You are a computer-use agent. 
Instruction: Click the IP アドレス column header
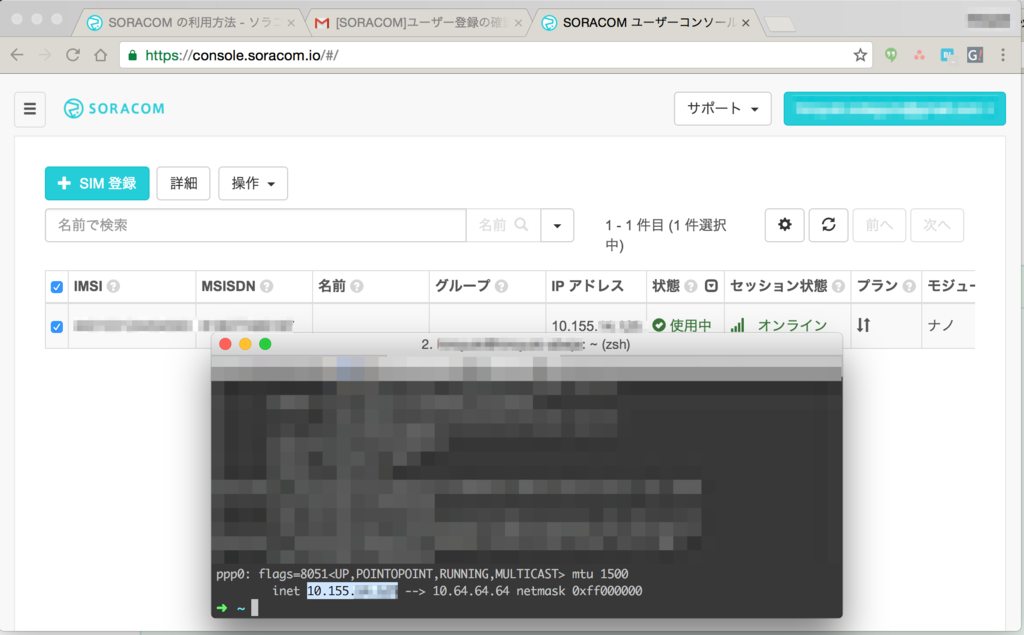[588, 286]
